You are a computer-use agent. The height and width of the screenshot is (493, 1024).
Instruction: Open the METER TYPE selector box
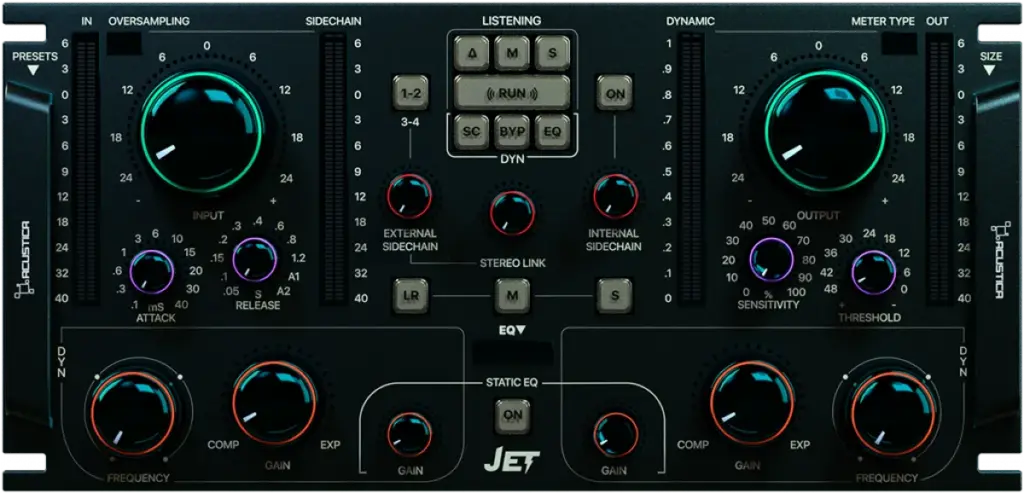(x=899, y=43)
